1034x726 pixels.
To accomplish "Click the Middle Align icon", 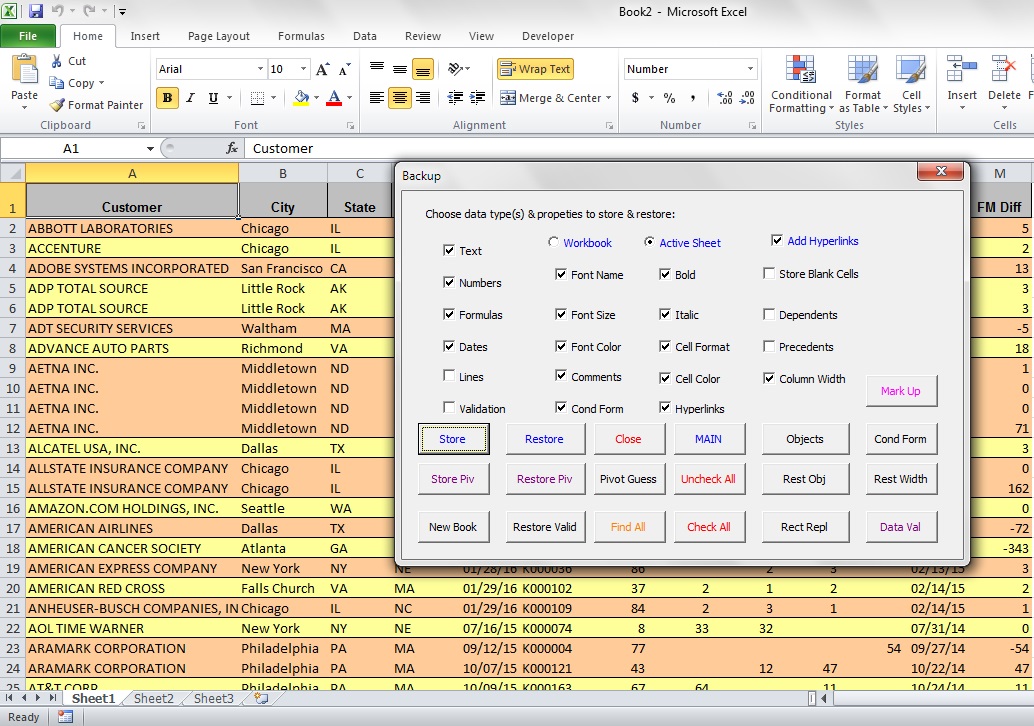I will (400, 69).
